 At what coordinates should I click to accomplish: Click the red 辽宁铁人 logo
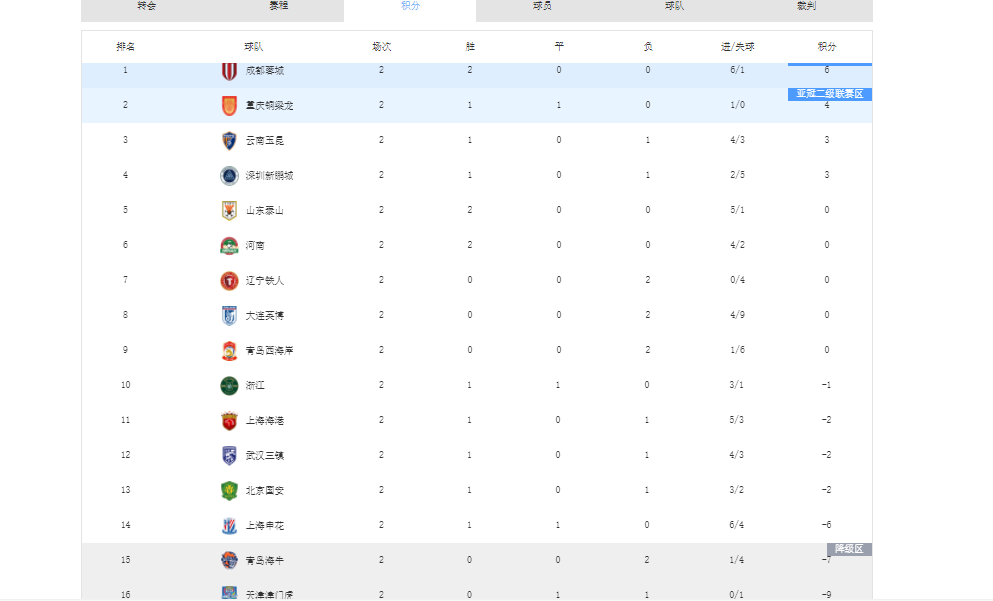pyautogui.click(x=229, y=280)
